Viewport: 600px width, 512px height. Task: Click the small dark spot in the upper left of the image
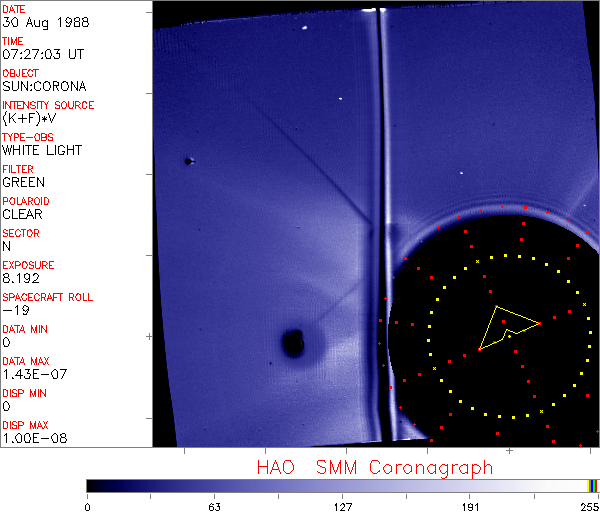coord(188,161)
